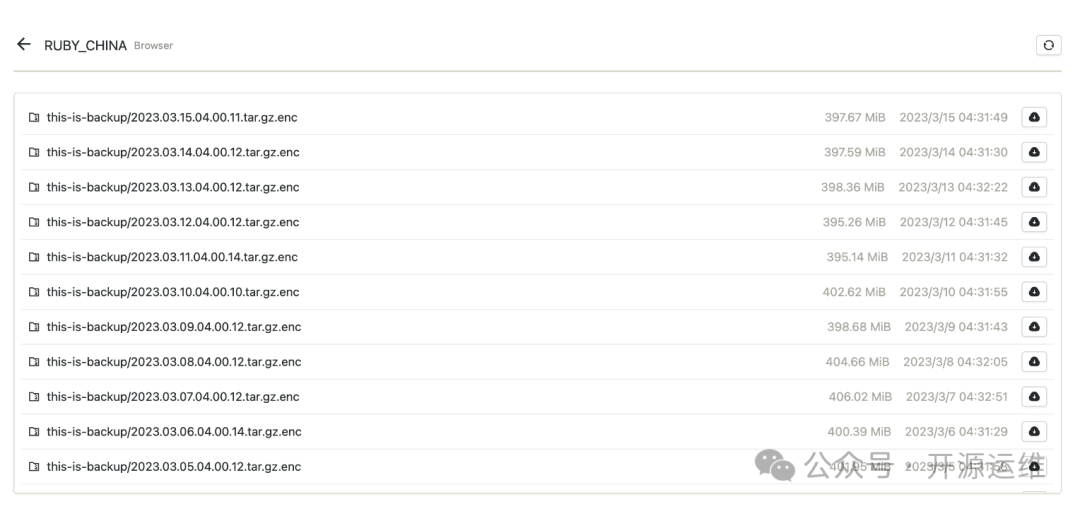
Task: Click the RUBY_CHINA bucket title
Action: pyautogui.click(x=85, y=45)
